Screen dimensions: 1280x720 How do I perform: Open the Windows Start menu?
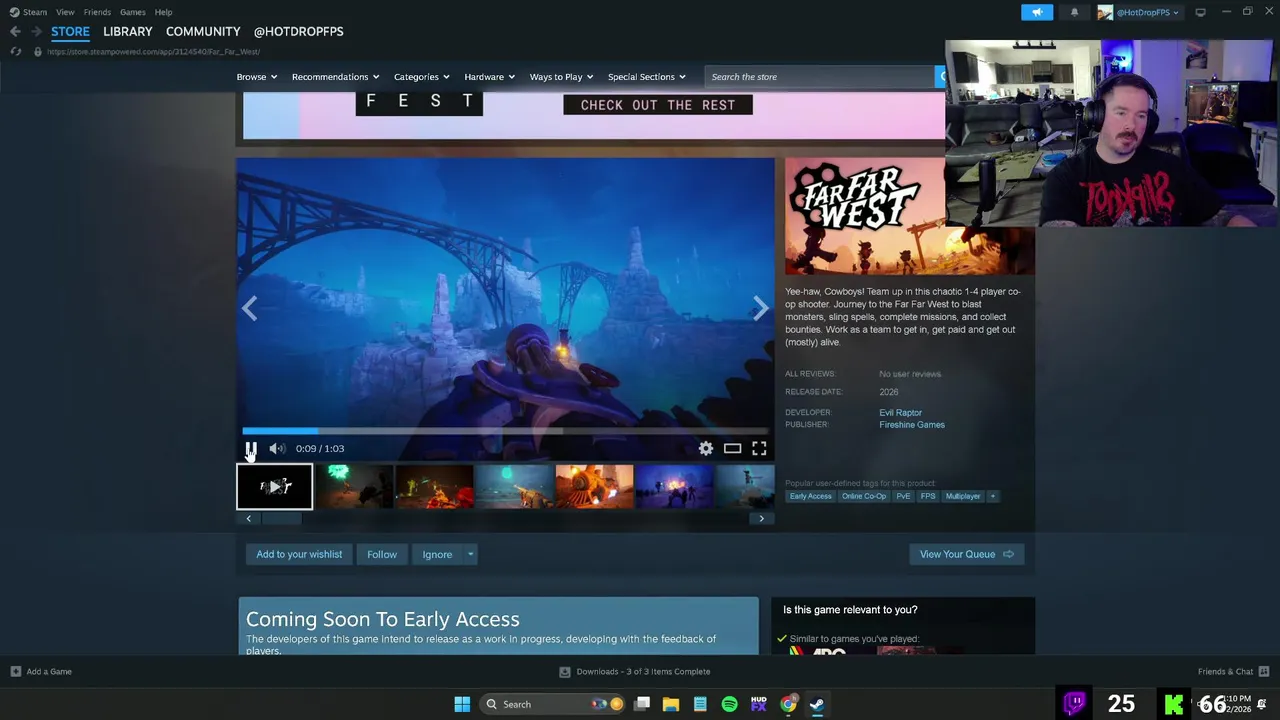click(x=462, y=704)
